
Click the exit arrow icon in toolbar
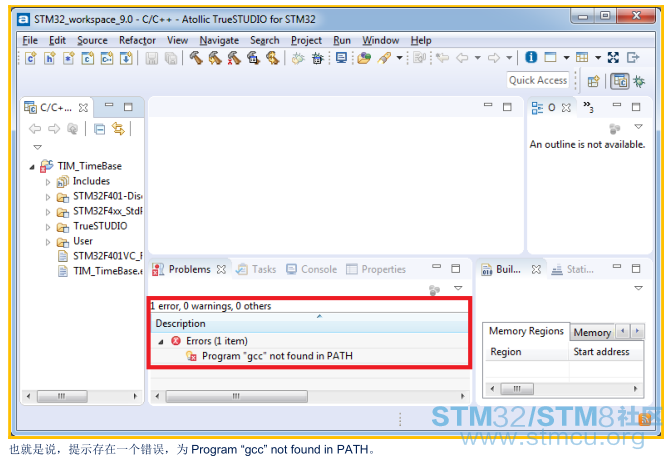click(x=633, y=57)
